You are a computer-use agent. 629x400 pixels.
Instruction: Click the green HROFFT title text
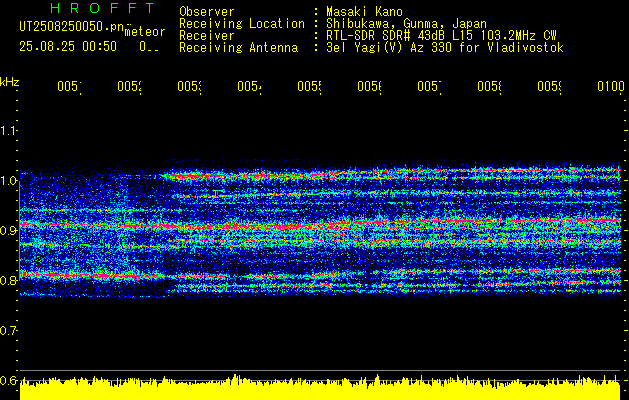pyautogui.click(x=102, y=8)
